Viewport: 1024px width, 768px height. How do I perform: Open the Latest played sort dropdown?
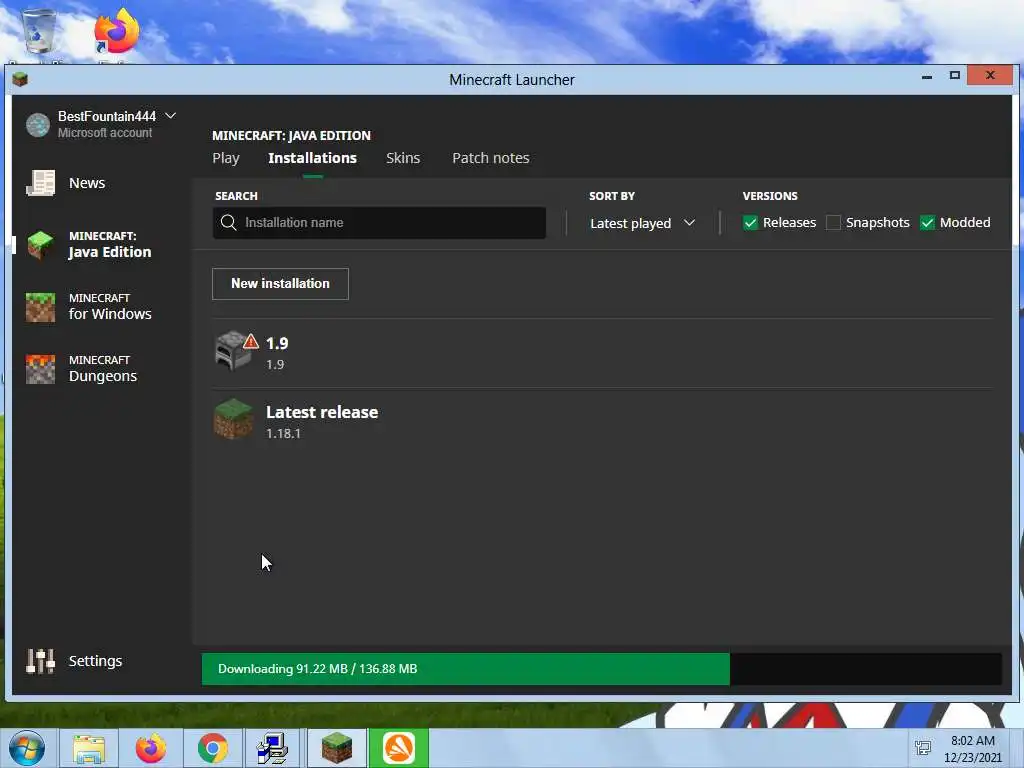[x=642, y=223]
